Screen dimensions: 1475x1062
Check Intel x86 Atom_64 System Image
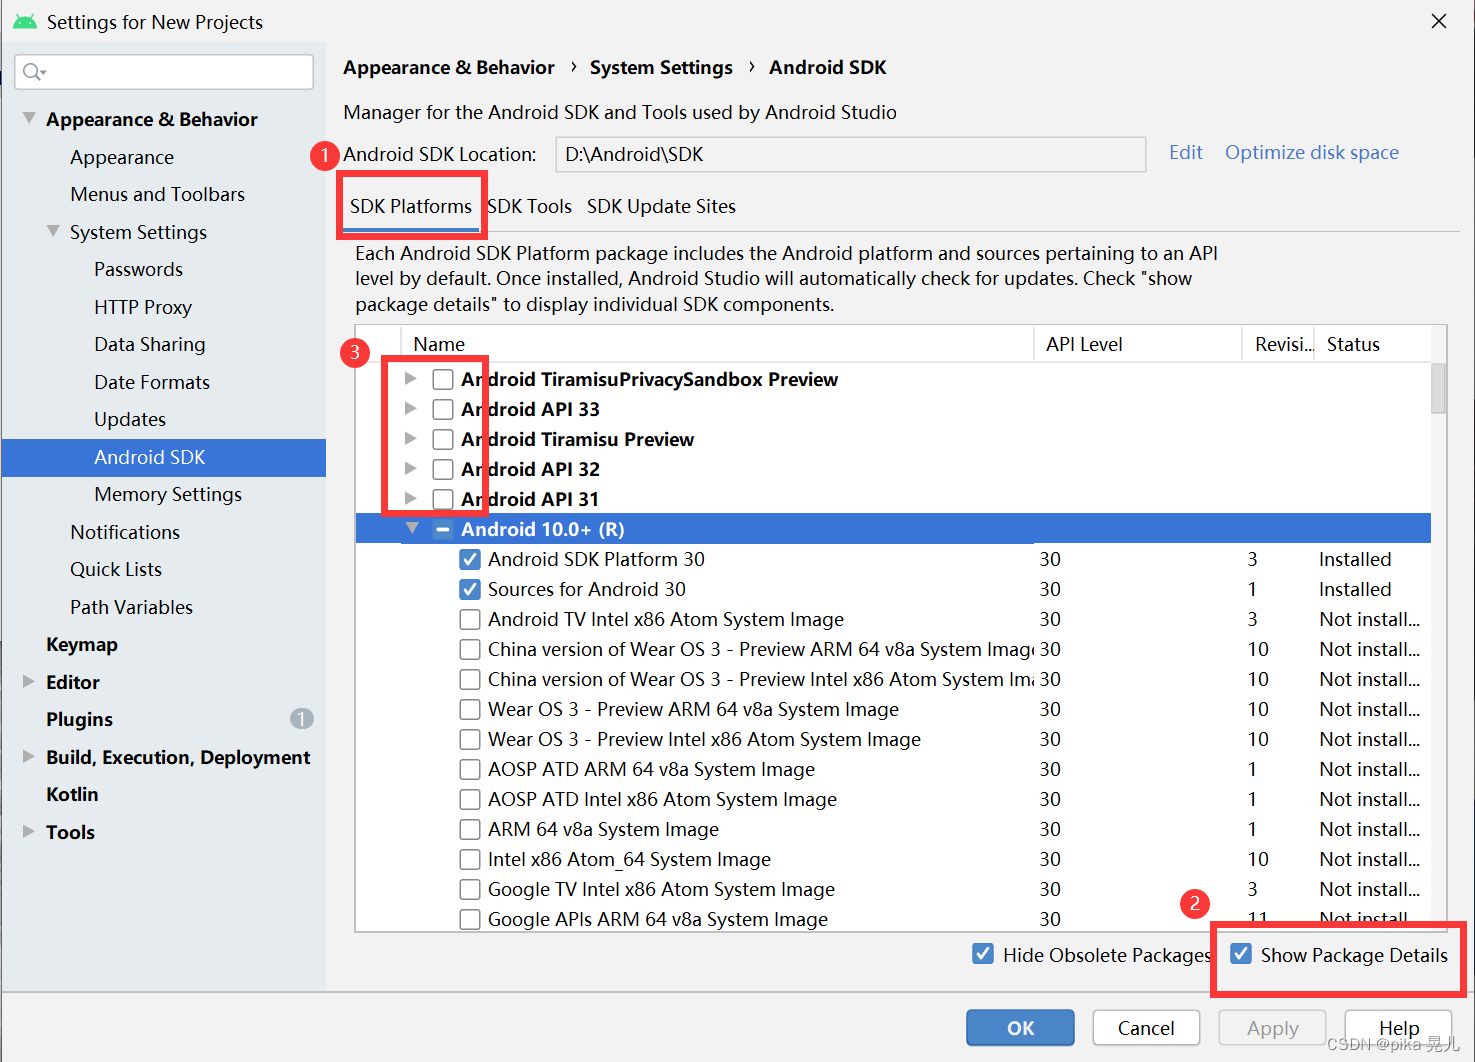[470, 860]
